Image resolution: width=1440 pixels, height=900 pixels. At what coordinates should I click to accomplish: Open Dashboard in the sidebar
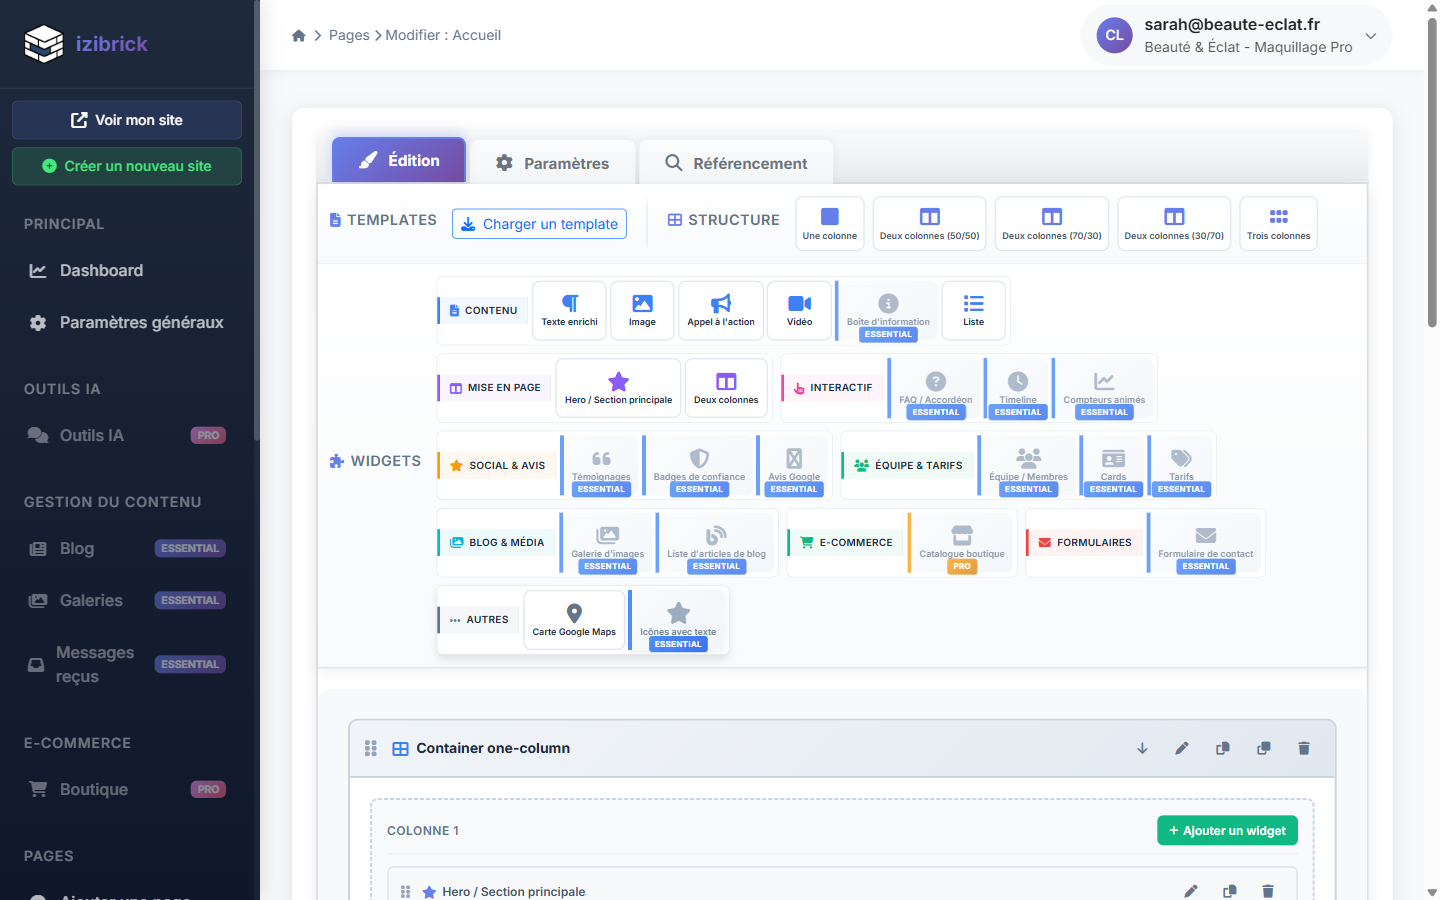[x=127, y=270]
